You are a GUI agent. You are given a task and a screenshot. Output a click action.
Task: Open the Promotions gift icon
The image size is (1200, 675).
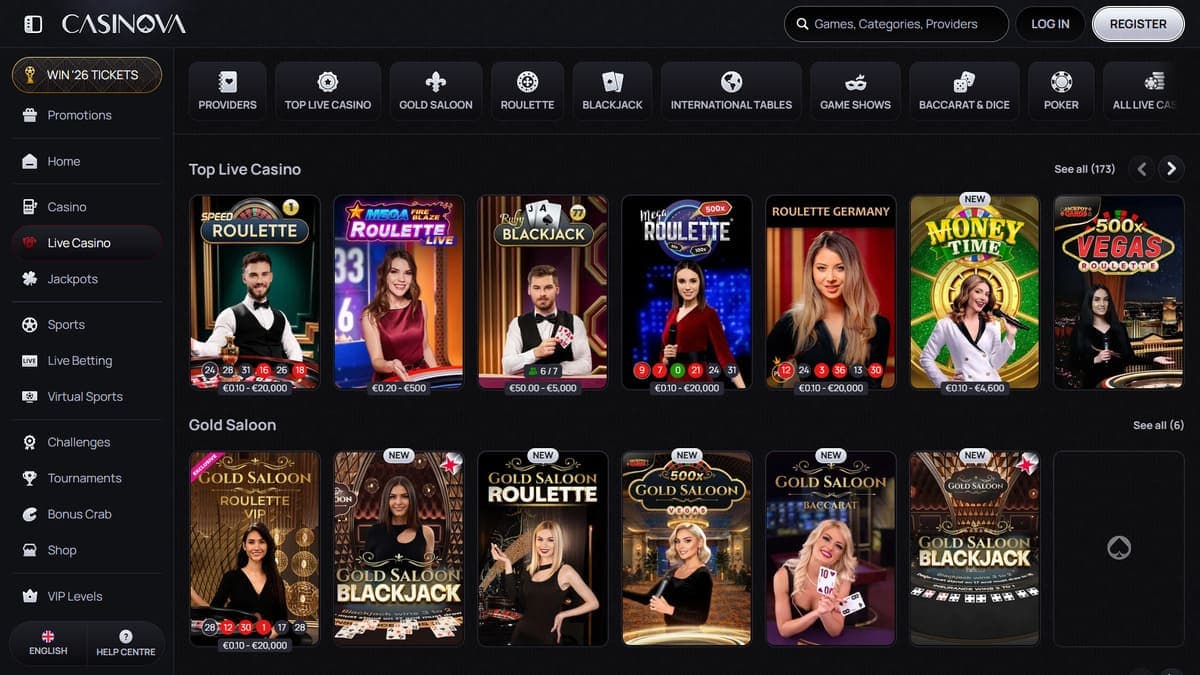coord(30,115)
